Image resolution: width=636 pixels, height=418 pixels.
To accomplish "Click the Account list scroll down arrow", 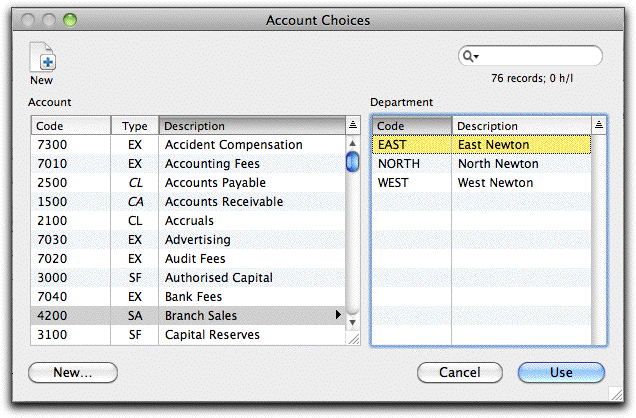I will 352,323.
